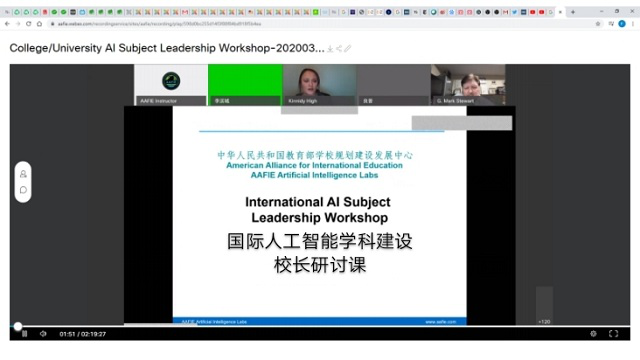Open a new browser tab
The height and width of the screenshot is (360, 640).
573,12
